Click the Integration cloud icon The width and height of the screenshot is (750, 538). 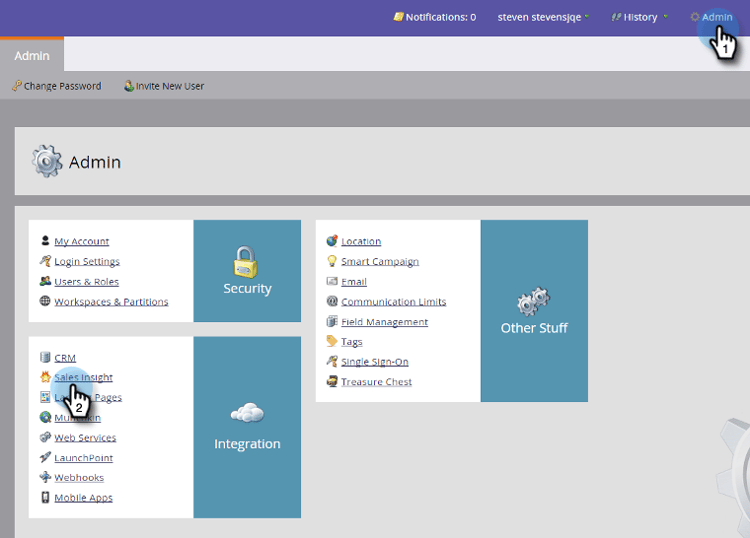point(247,413)
